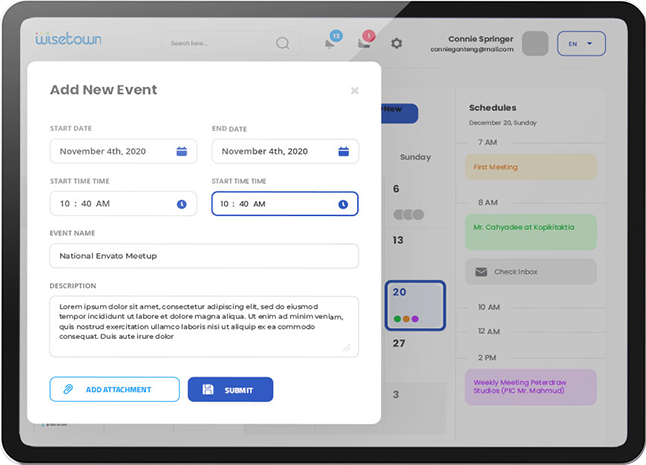The width and height of the screenshot is (646, 465).
Task: Click the conniegenteng@mail.com email text
Action: click(472, 49)
